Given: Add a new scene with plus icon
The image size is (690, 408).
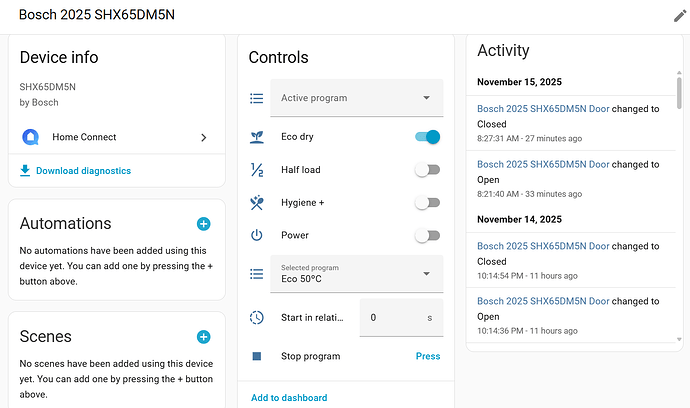Looking at the screenshot, I should click(203, 337).
